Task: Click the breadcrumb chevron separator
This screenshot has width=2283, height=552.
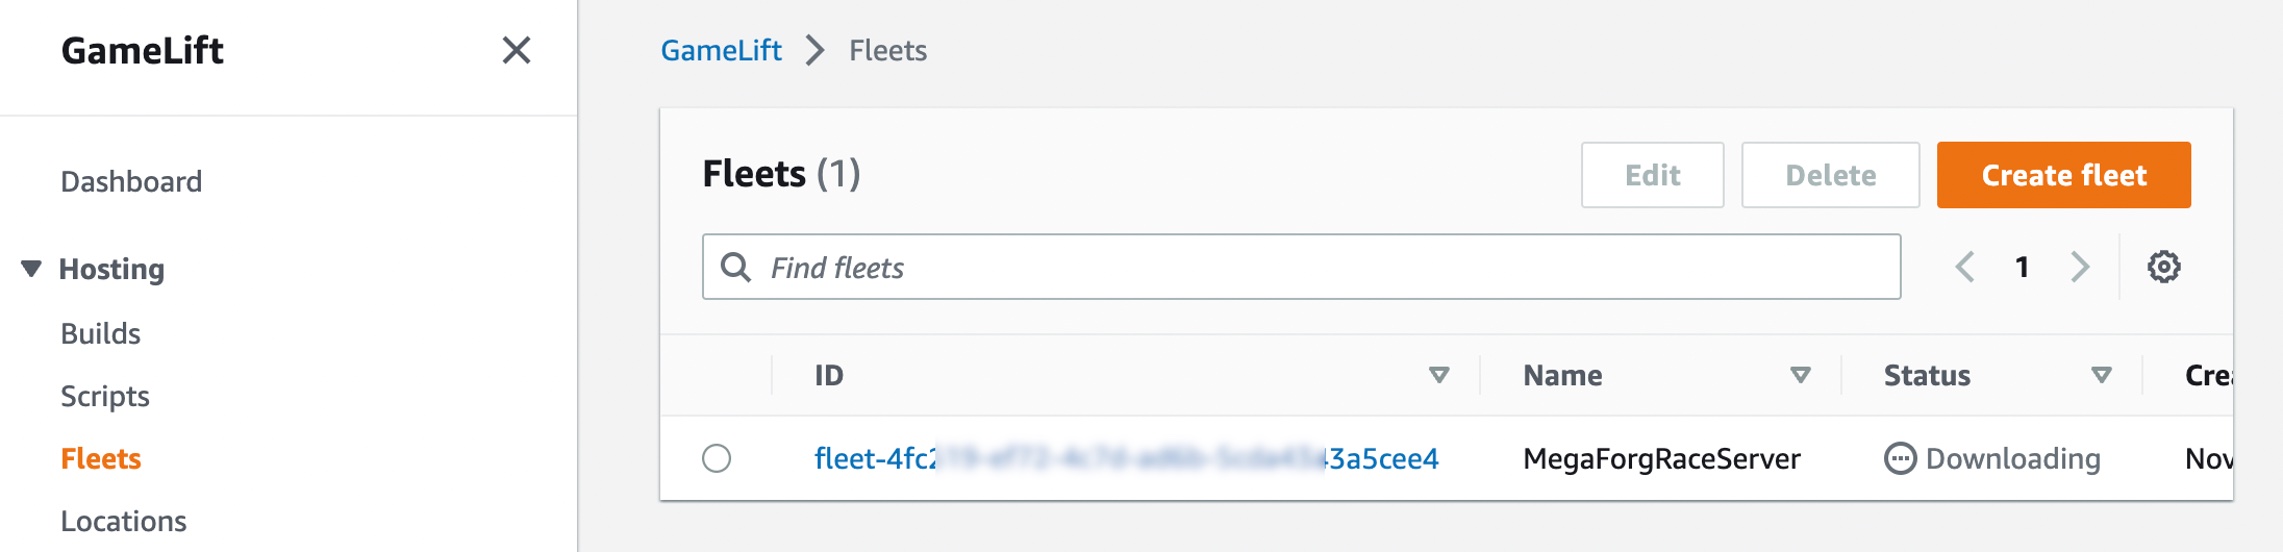Action: (x=816, y=50)
